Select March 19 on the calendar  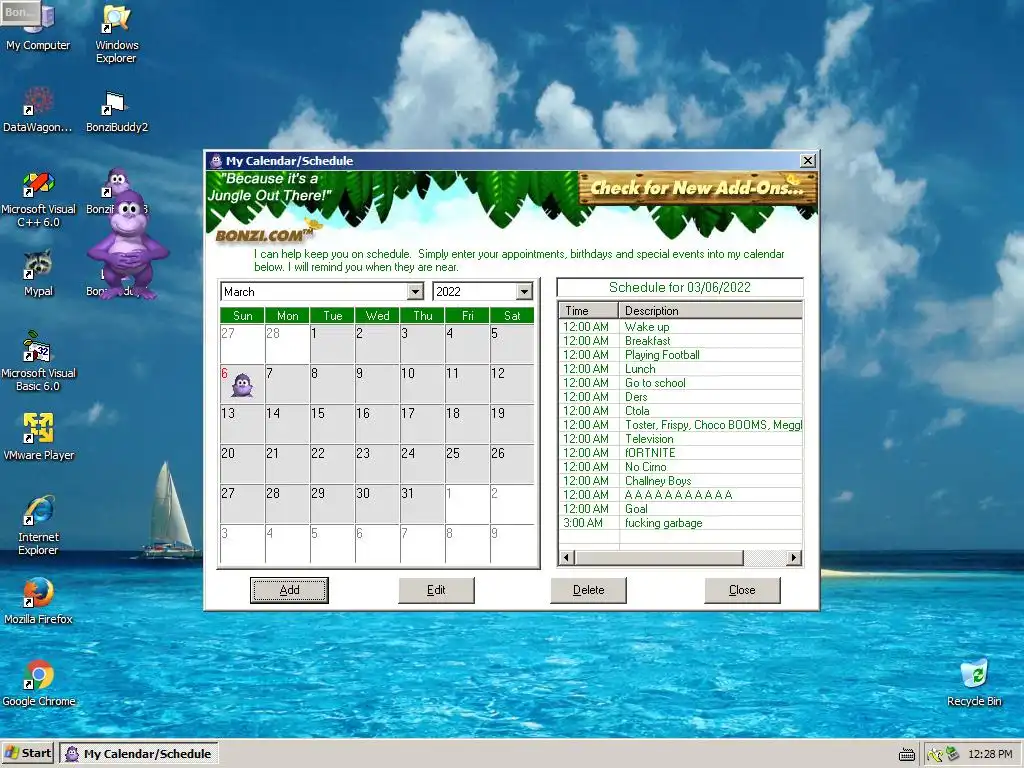[512, 424]
